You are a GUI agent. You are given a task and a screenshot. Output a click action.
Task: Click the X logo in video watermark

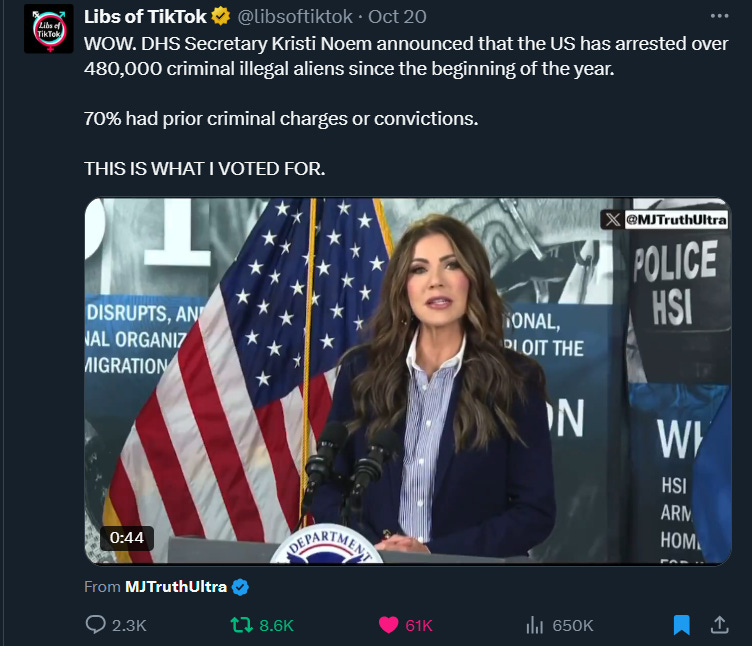[612, 220]
